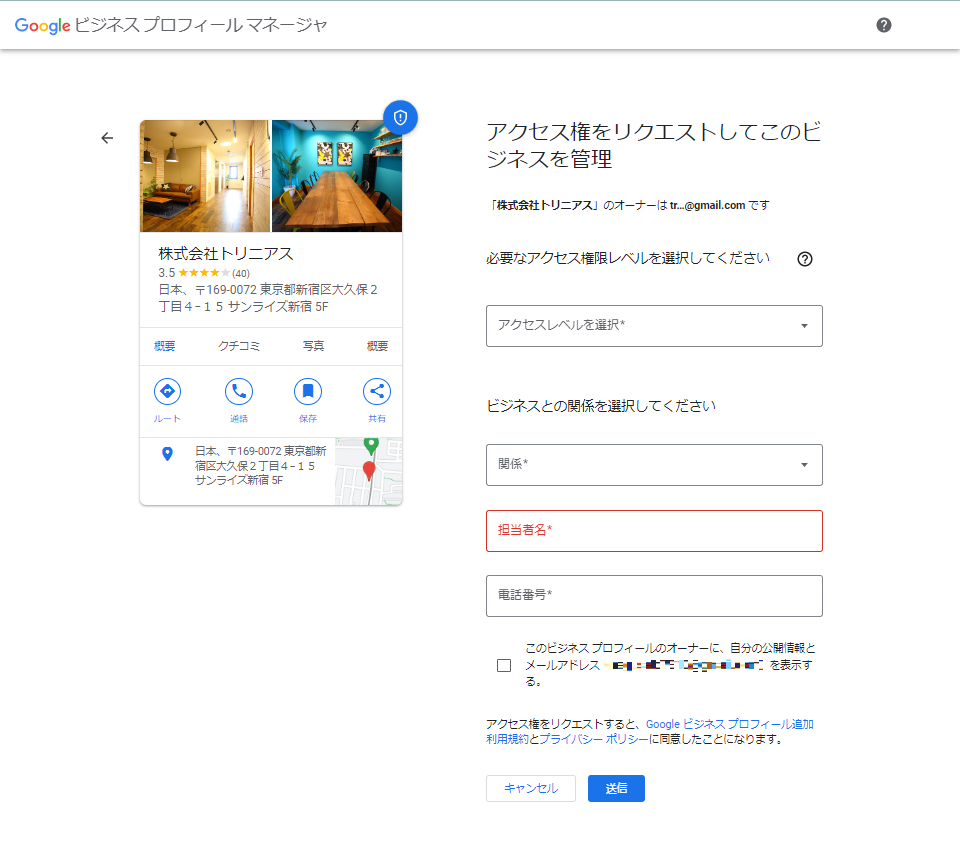This screenshot has width=960, height=846.
Task: Click the small map thumbnail
Action: tap(369, 471)
